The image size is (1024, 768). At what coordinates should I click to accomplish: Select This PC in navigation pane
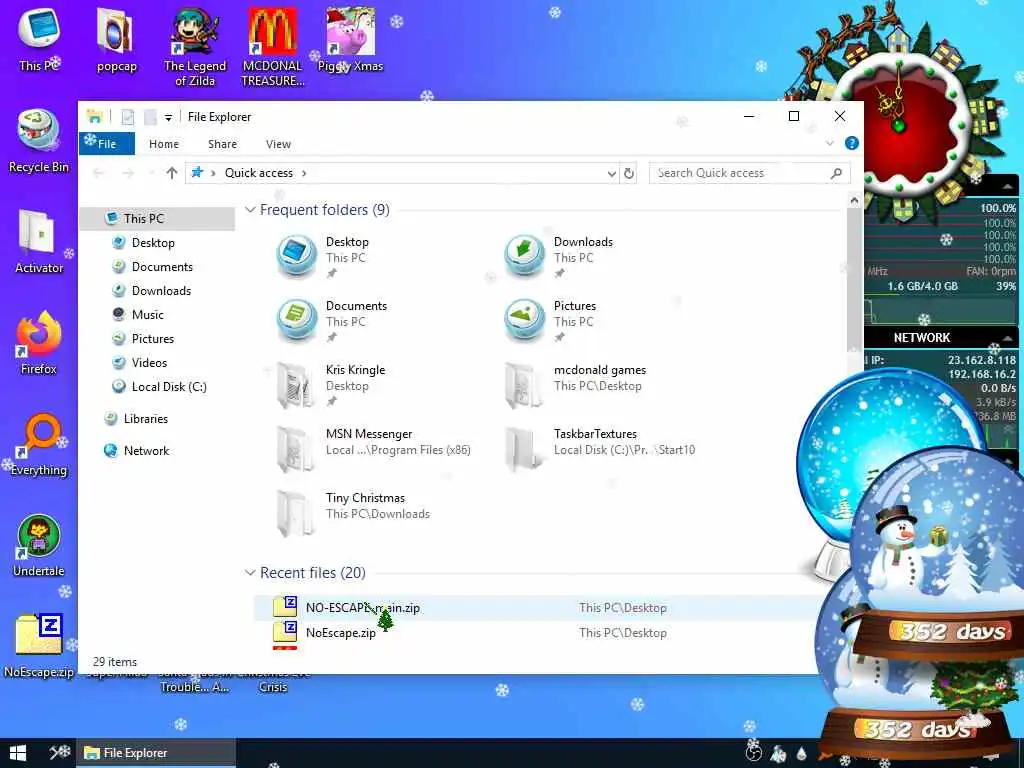click(157, 219)
